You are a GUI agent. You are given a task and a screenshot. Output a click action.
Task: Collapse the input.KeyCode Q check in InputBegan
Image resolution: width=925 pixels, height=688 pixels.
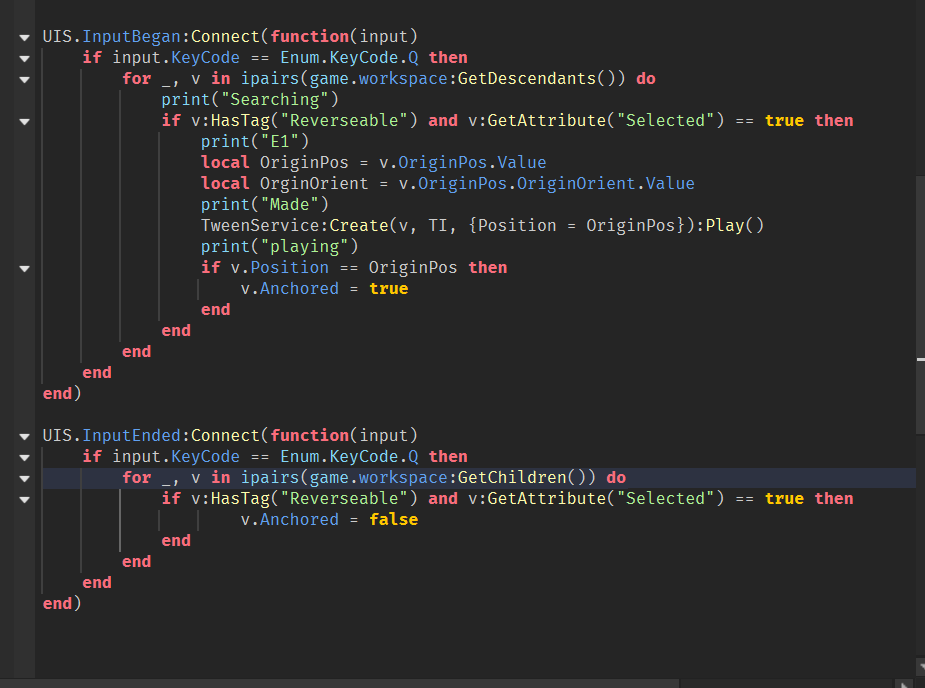22,58
